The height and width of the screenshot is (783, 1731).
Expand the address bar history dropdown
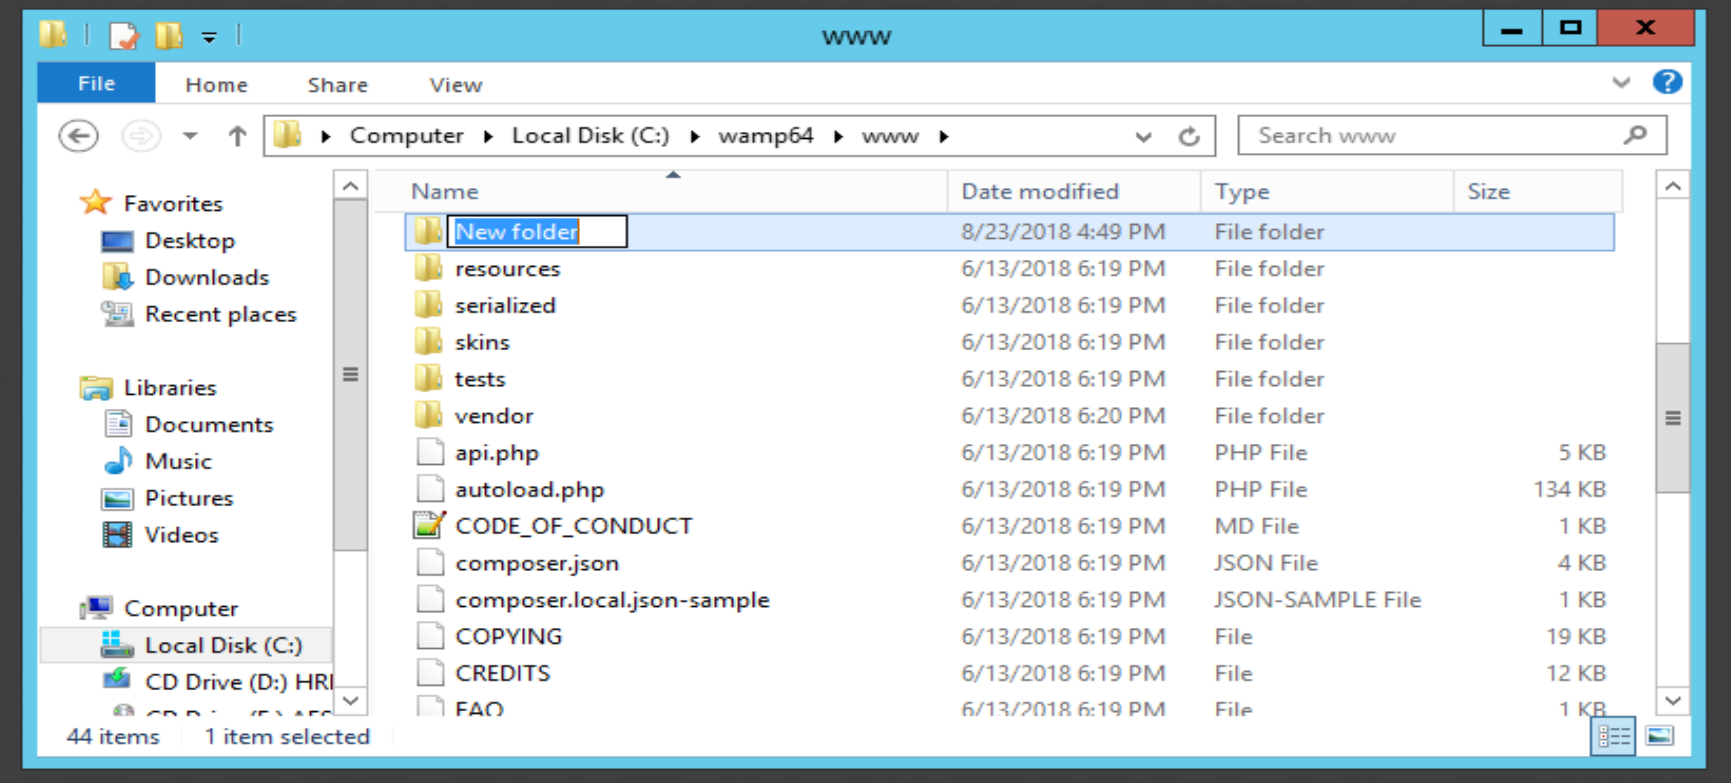pyautogui.click(x=1143, y=137)
